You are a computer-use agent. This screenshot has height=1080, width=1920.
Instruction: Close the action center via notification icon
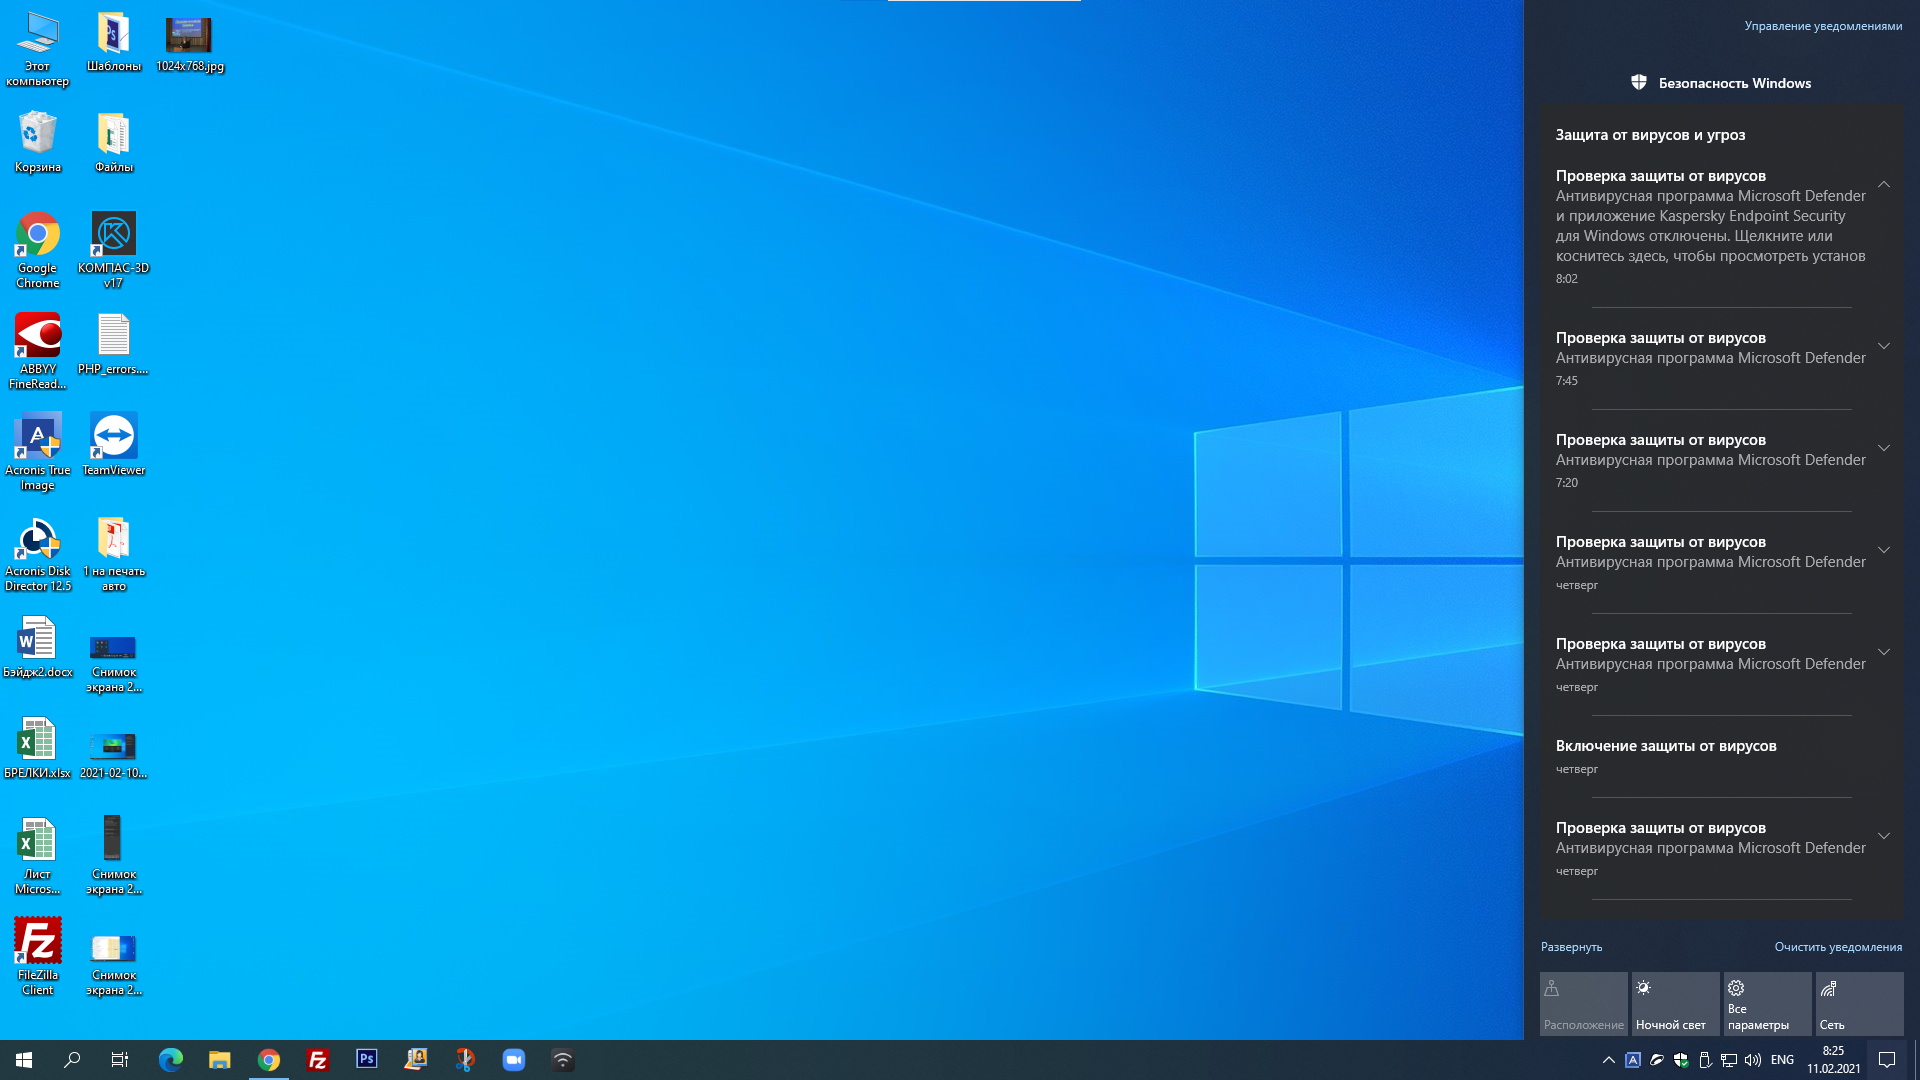1887,1060
